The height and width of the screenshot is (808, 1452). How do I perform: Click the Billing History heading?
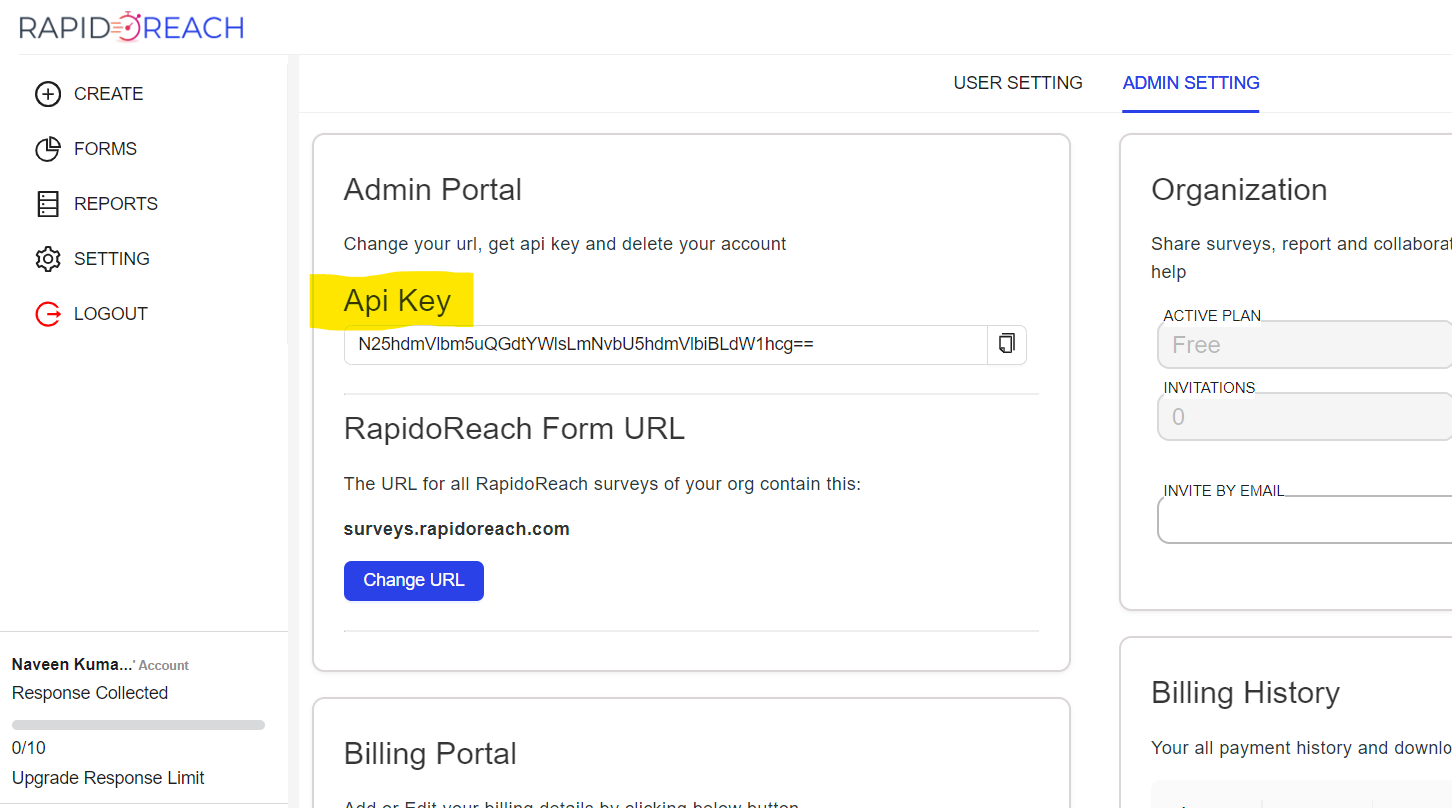pyautogui.click(x=1245, y=693)
